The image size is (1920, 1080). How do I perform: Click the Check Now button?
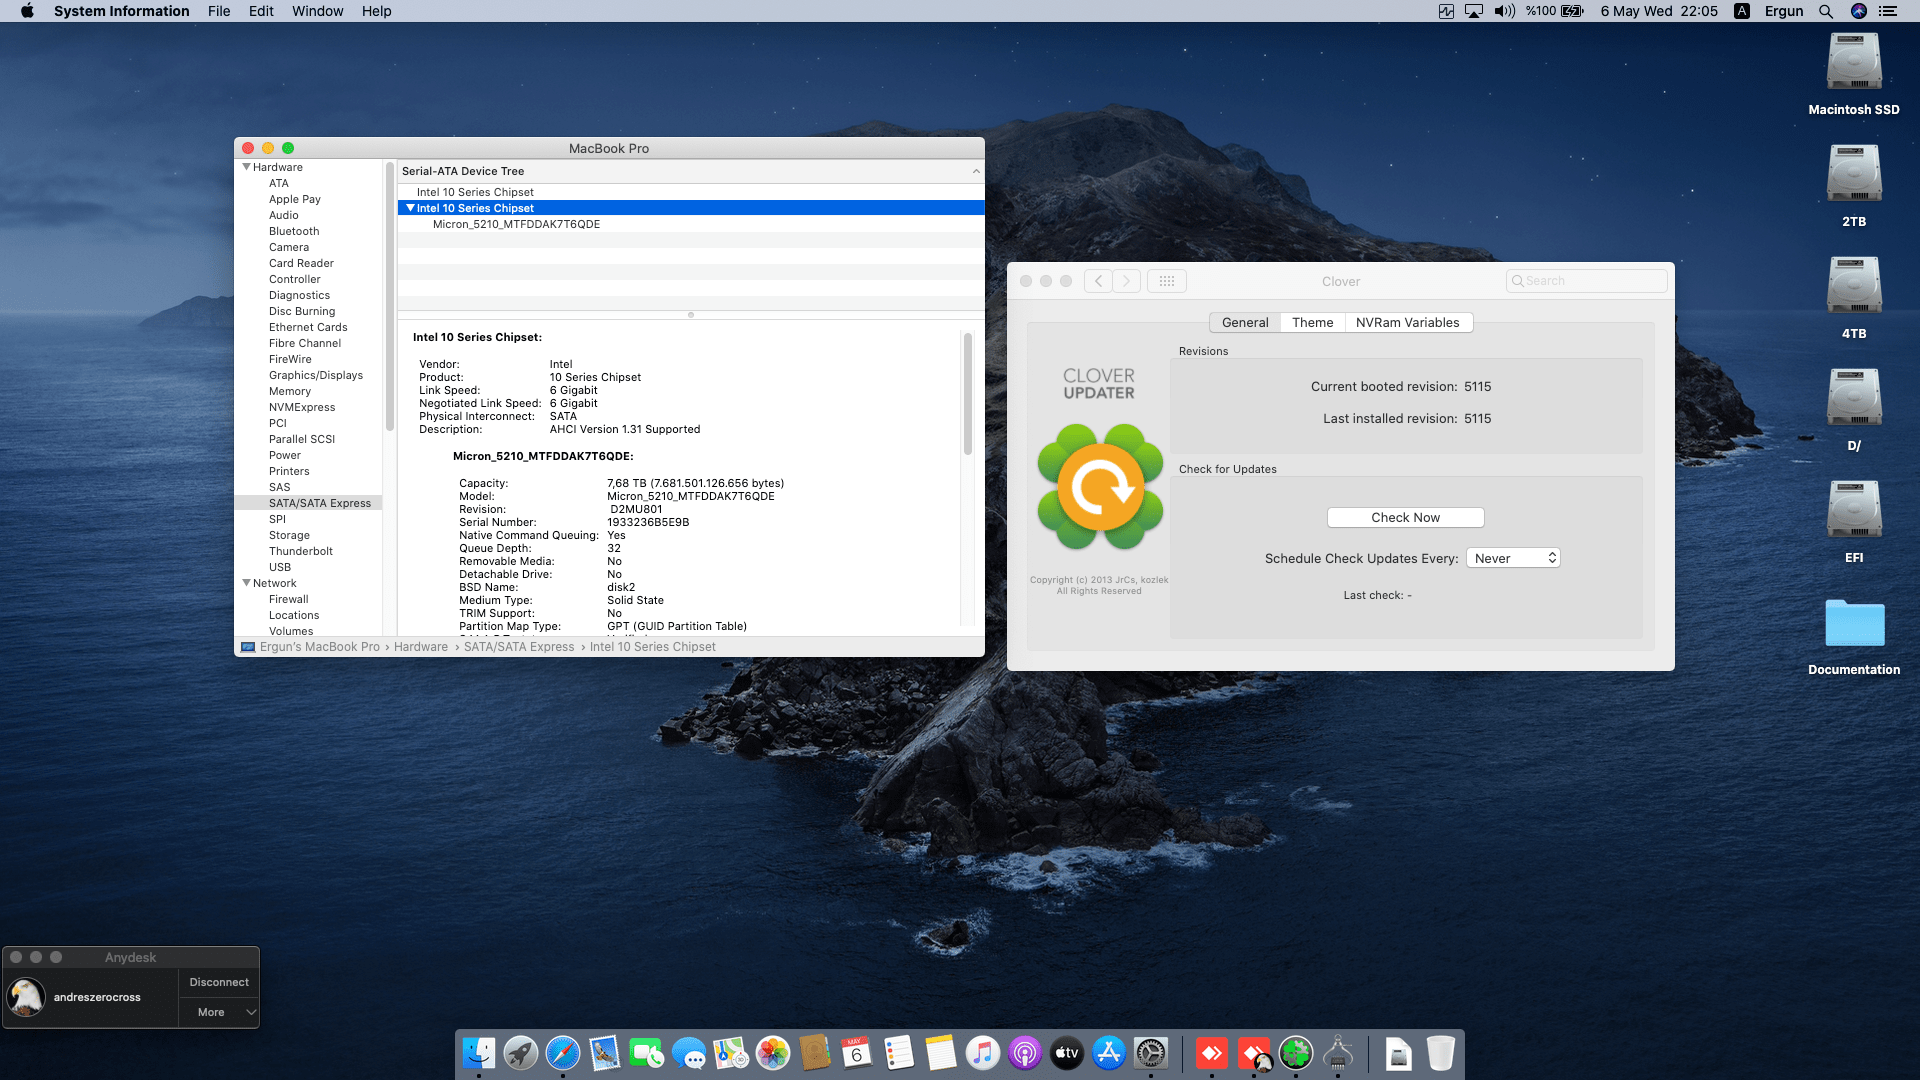[1405, 517]
